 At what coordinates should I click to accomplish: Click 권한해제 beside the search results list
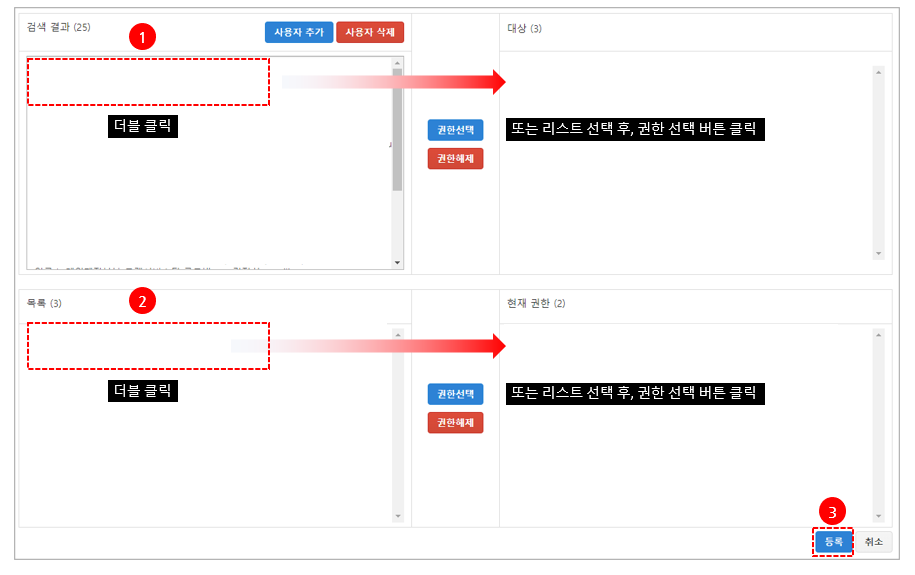click(x=455, y=158)
